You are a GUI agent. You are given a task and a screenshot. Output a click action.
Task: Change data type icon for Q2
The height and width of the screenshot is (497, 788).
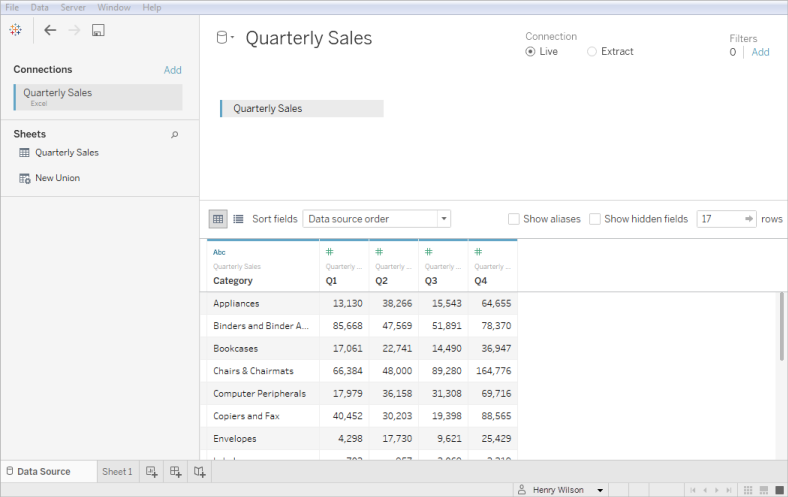coord(379,252)
